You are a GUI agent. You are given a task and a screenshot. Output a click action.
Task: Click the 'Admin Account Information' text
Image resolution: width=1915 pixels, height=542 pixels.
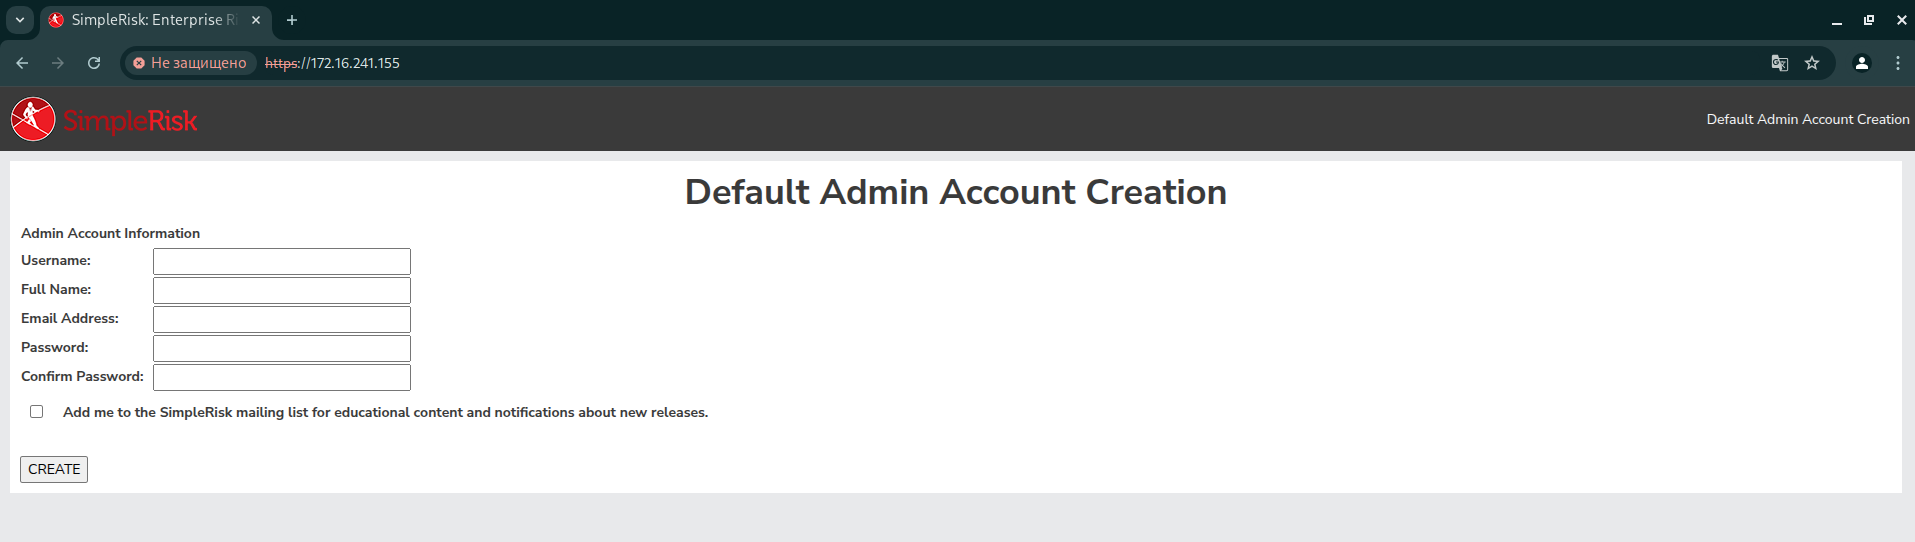[110, 233]
